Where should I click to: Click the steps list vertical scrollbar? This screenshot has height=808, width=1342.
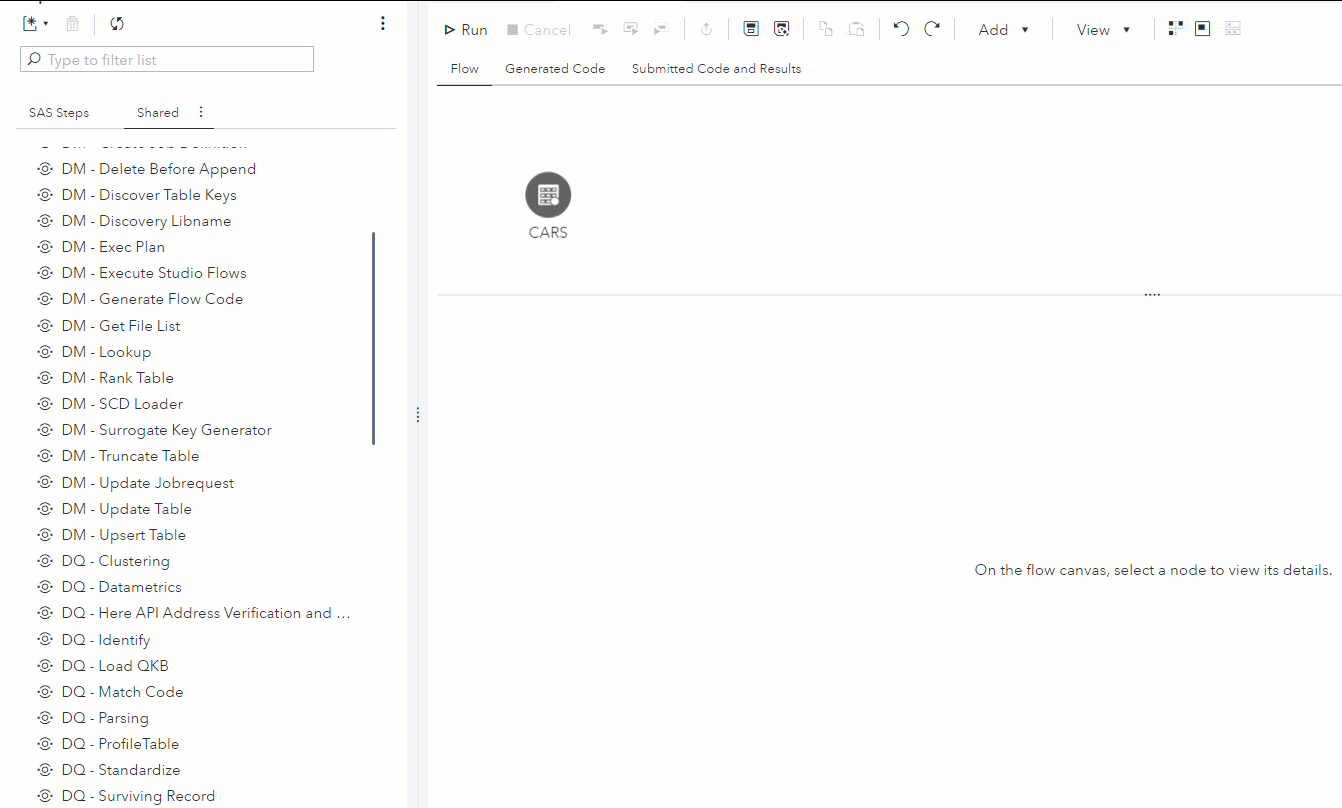point(373,339)
